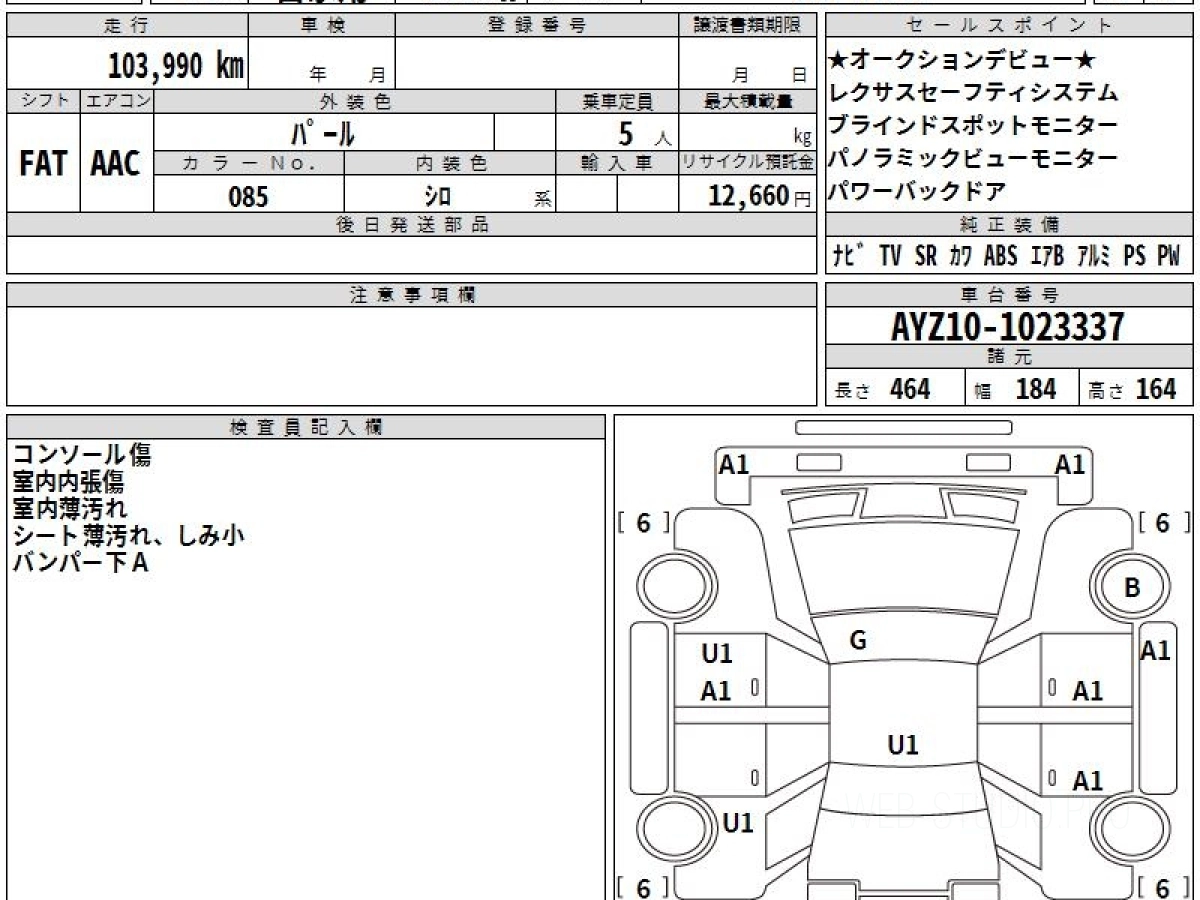Select the 車台番号 header
This screenshot has height=900, width=1200.
tap(1010, 295)
